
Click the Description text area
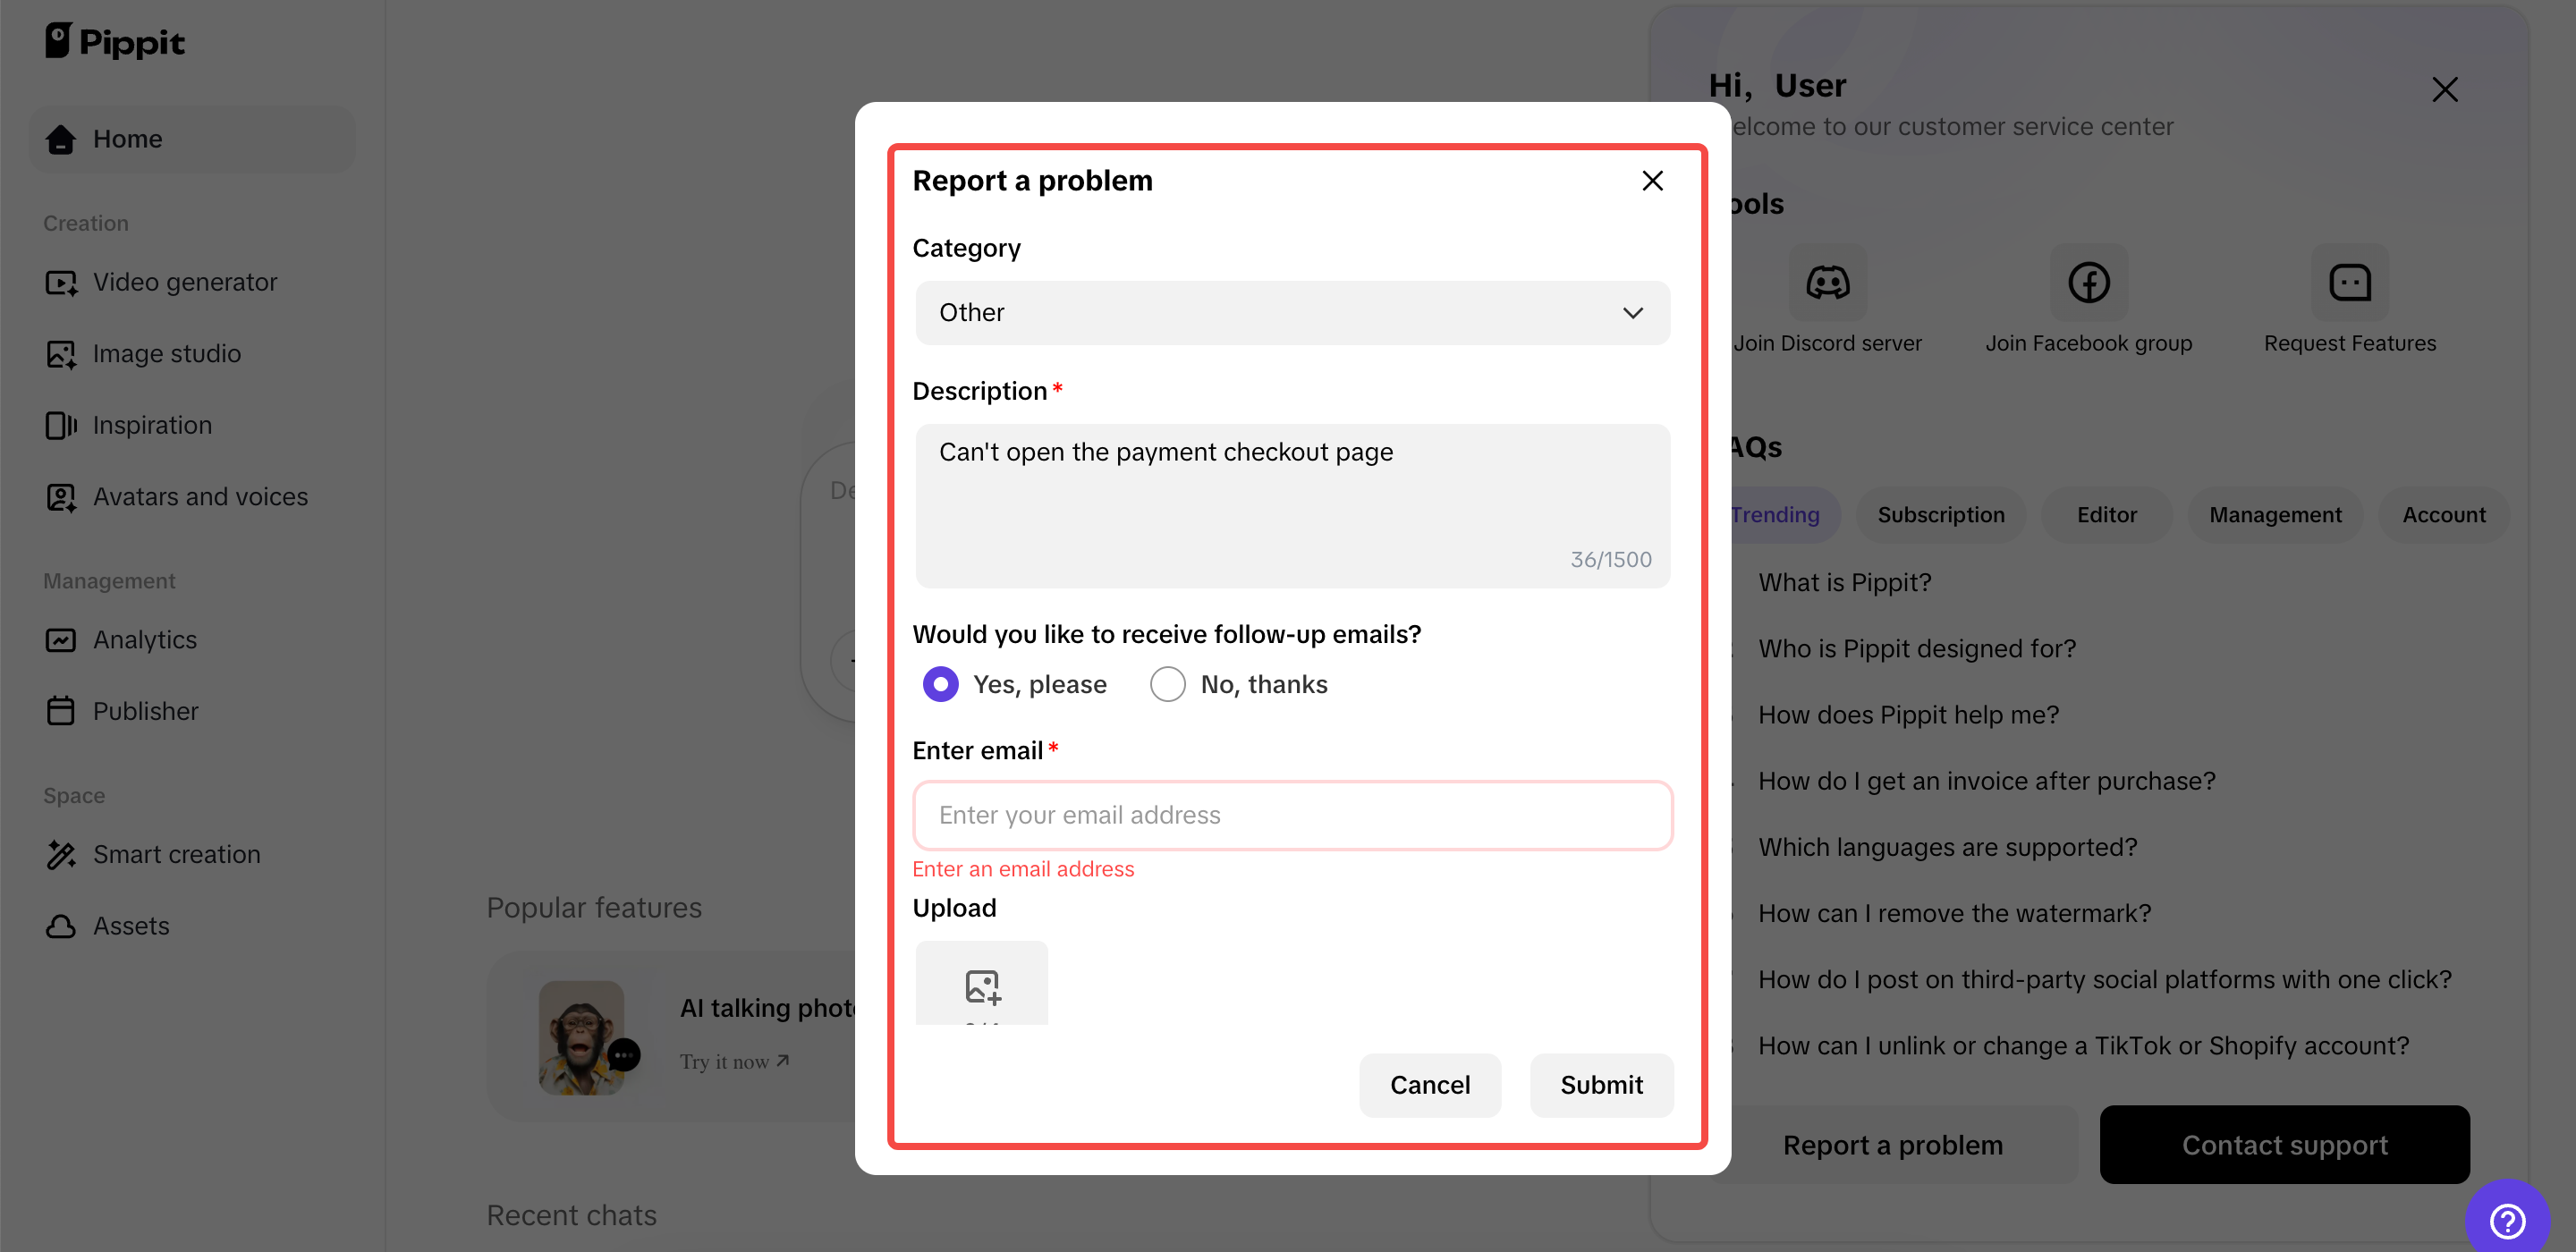tap(1292, 505)
